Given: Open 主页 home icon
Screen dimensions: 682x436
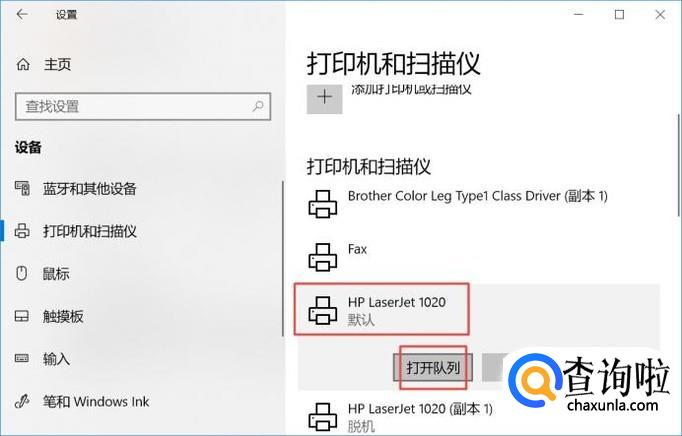Looking at the screenshot, I should pyautogui.click(x=23, y=64).
